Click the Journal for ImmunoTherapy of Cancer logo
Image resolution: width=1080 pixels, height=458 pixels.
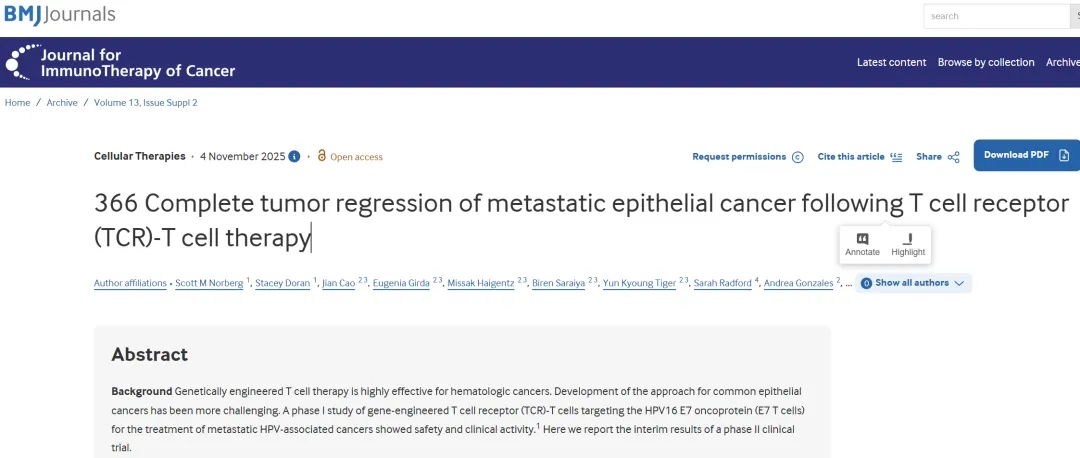(x=120, y=62)
